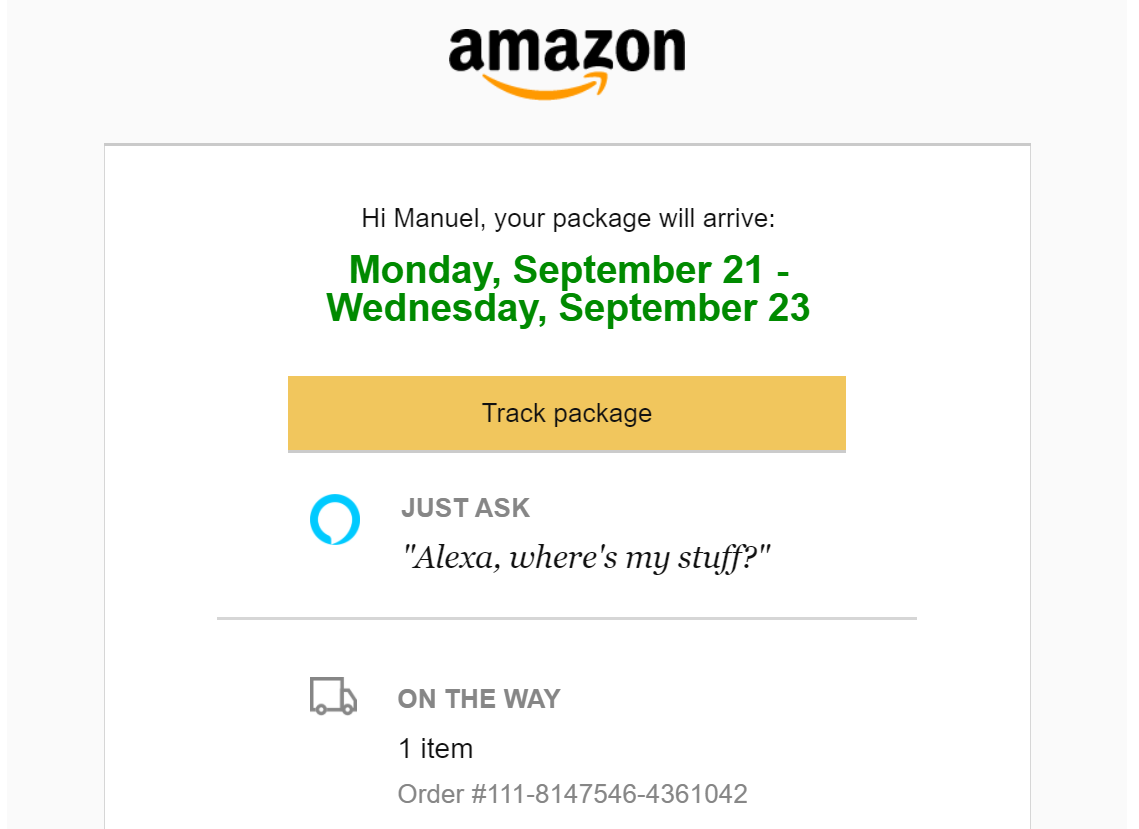
Task: Click the Amazon logo at top
Action: pos(567,52)
